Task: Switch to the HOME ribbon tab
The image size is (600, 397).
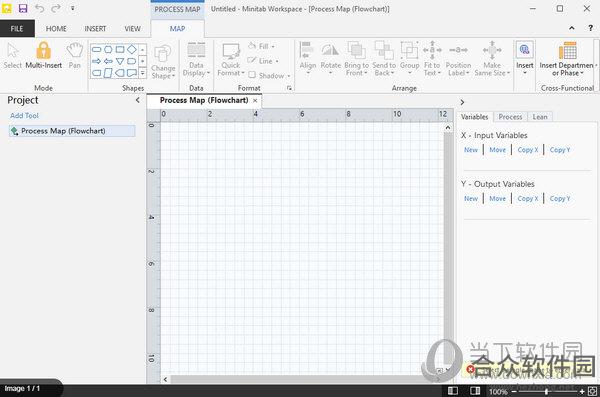Action: pos(56,28)
